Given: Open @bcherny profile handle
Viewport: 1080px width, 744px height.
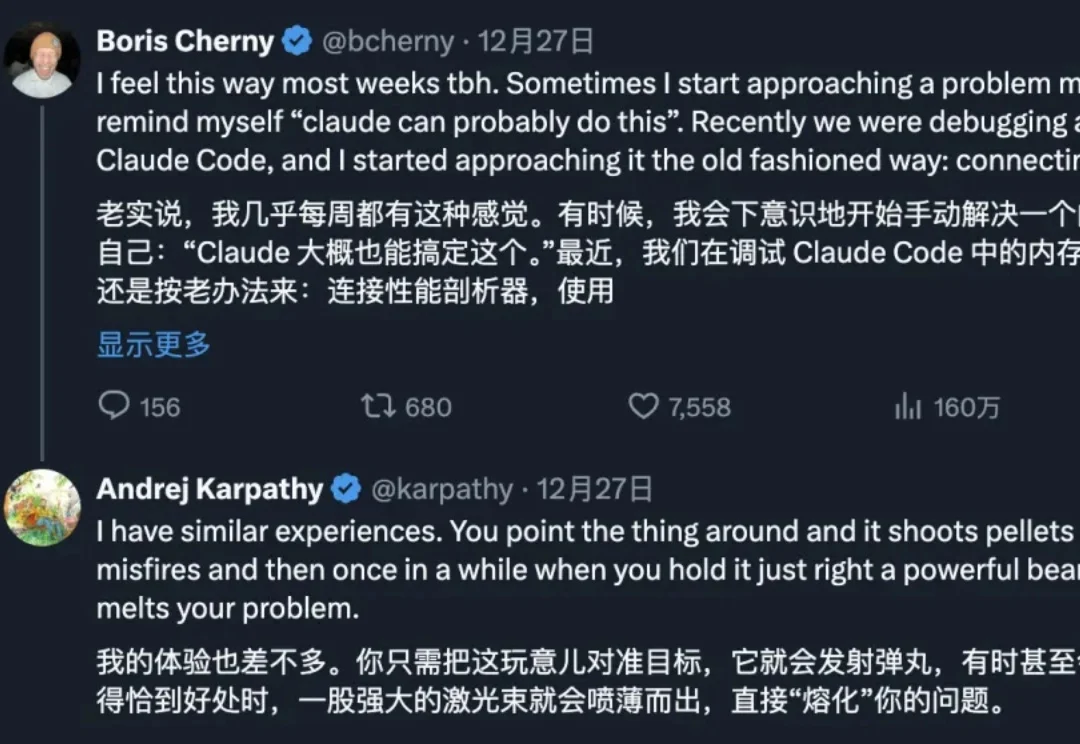Looking at the screenshot, I should (391, 41).
